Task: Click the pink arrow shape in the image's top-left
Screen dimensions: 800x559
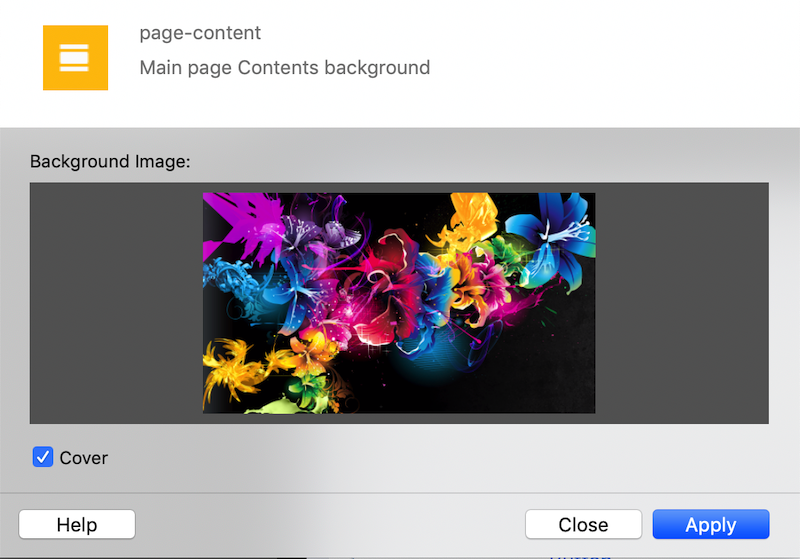Action: click(x=240, y=220)
